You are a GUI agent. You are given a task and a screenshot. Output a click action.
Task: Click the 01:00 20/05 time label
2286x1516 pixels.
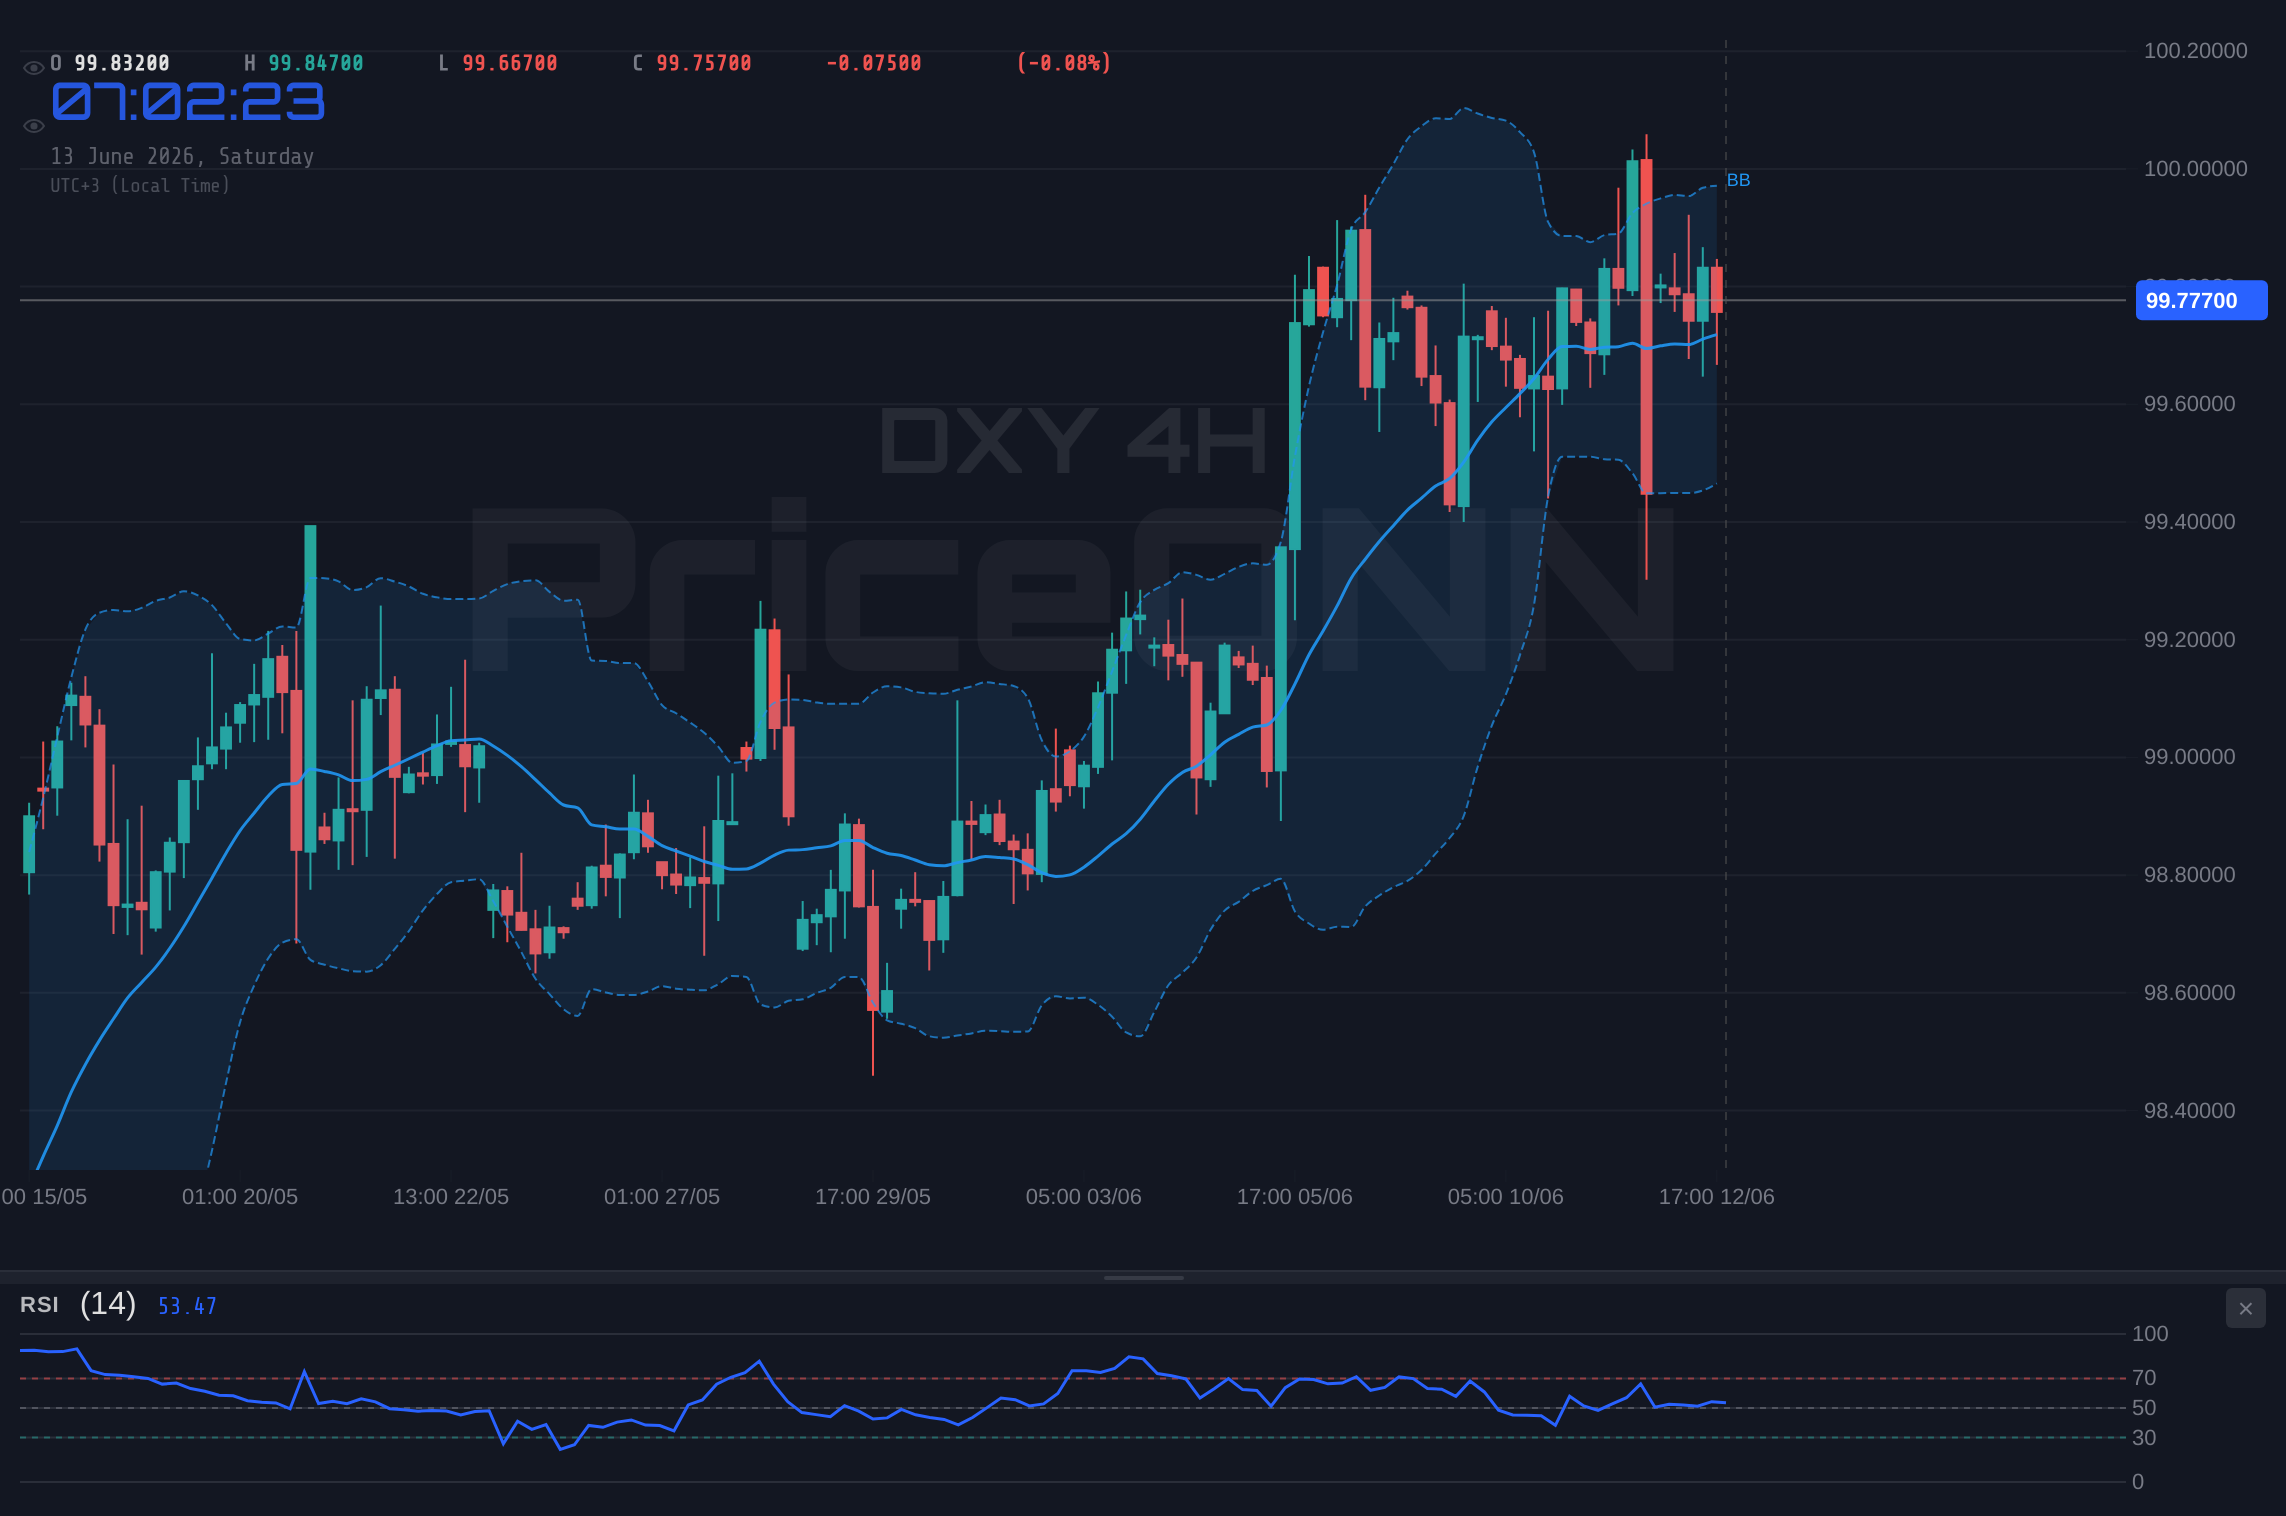[240, 1197]
